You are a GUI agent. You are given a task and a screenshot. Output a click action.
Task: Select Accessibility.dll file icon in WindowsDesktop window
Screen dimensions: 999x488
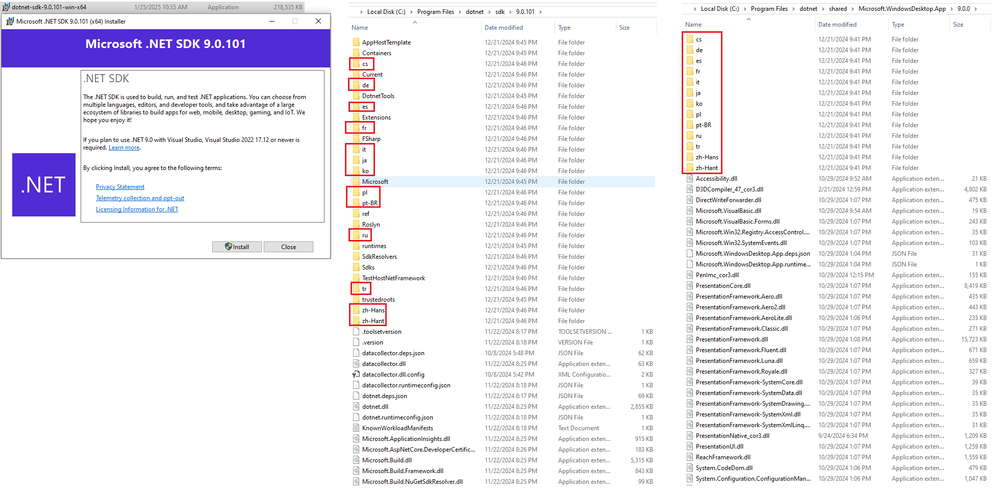point(690,178)
